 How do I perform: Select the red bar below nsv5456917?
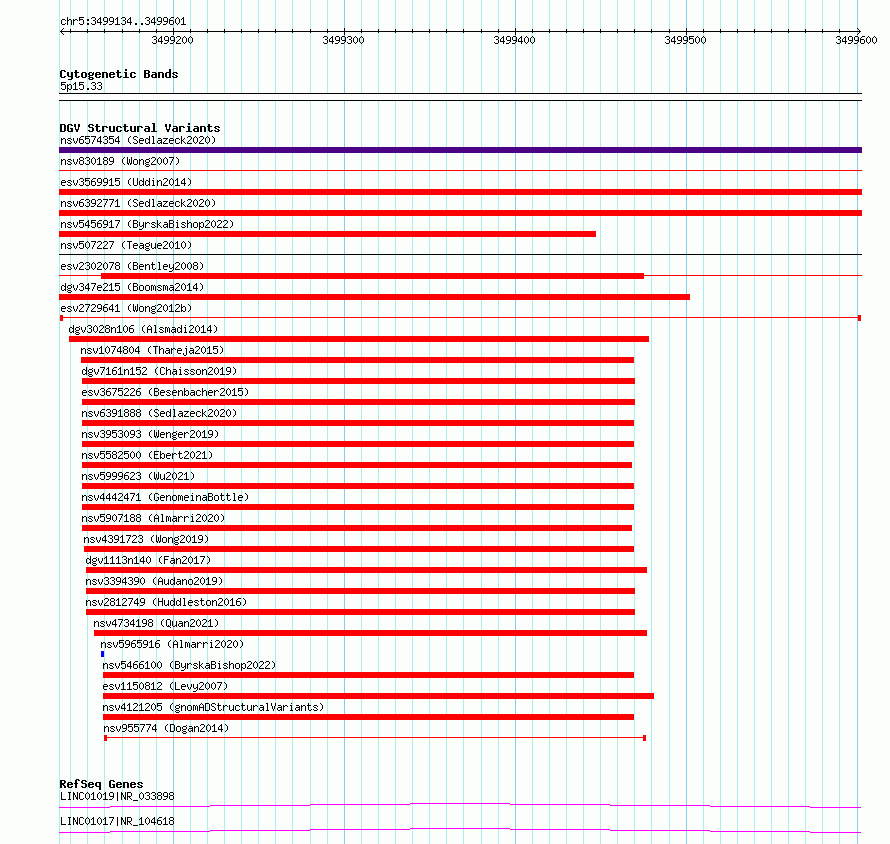click(x=328, y=234)
